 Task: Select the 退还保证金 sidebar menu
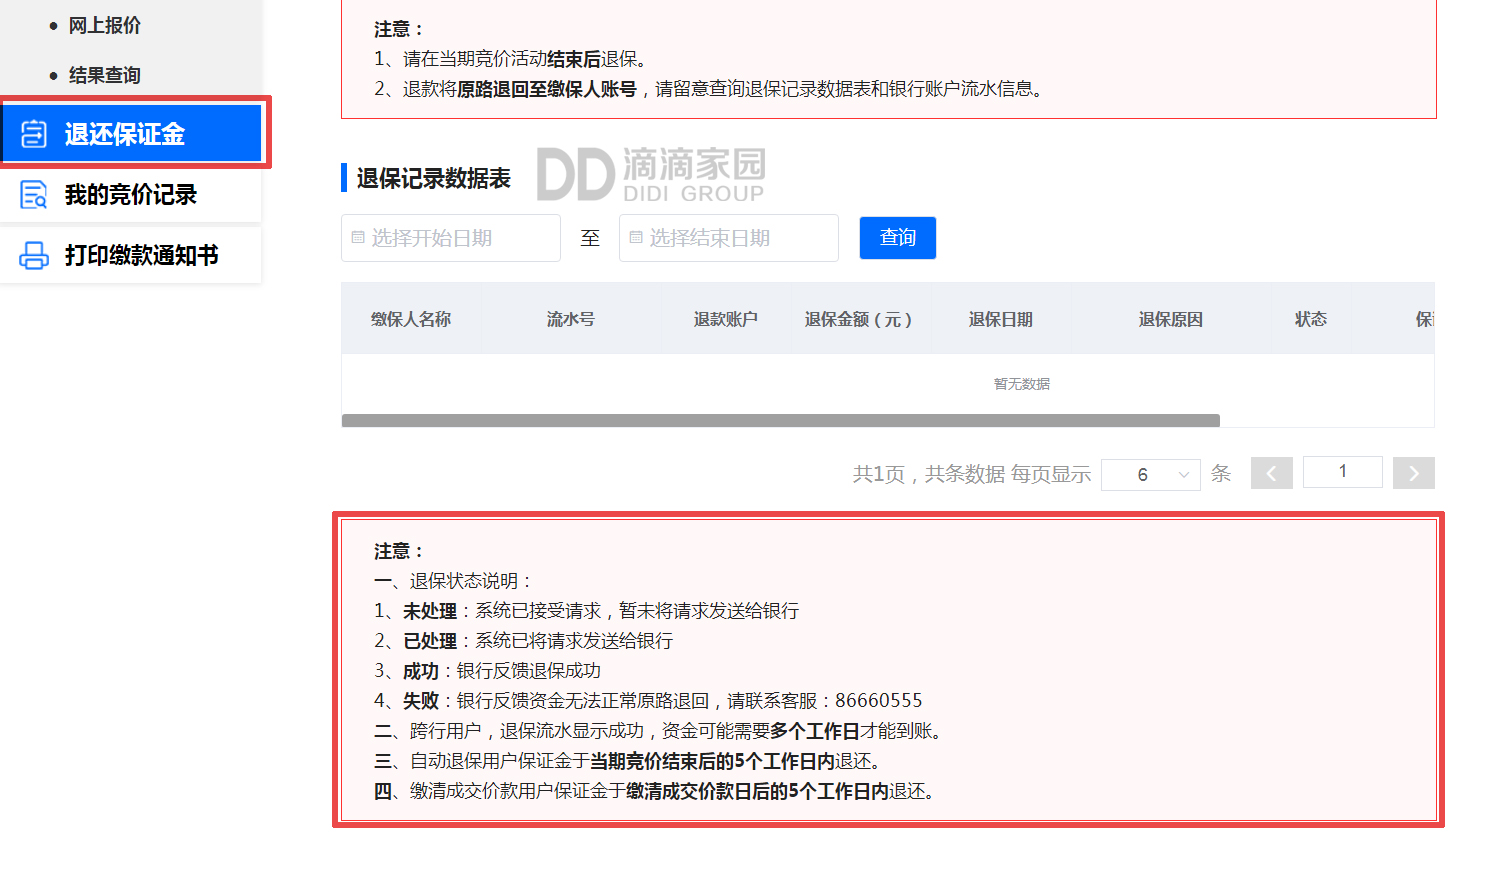[133, 133]
